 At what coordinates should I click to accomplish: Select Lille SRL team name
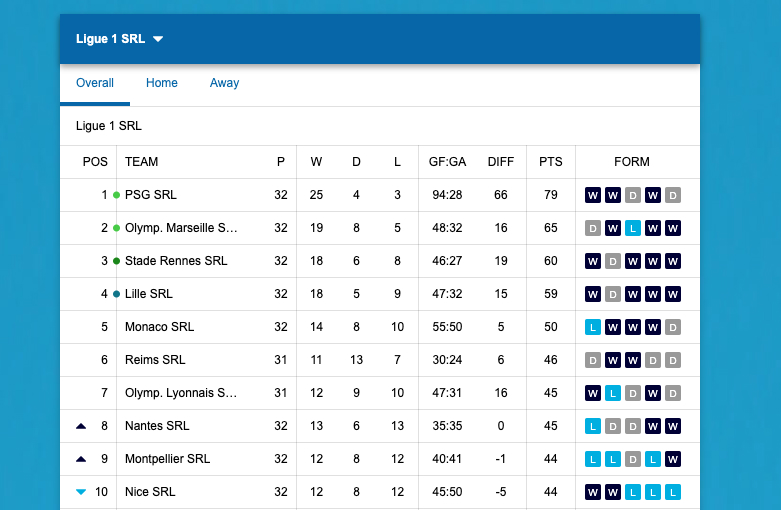pyautogui.click(x=148, y=294)
